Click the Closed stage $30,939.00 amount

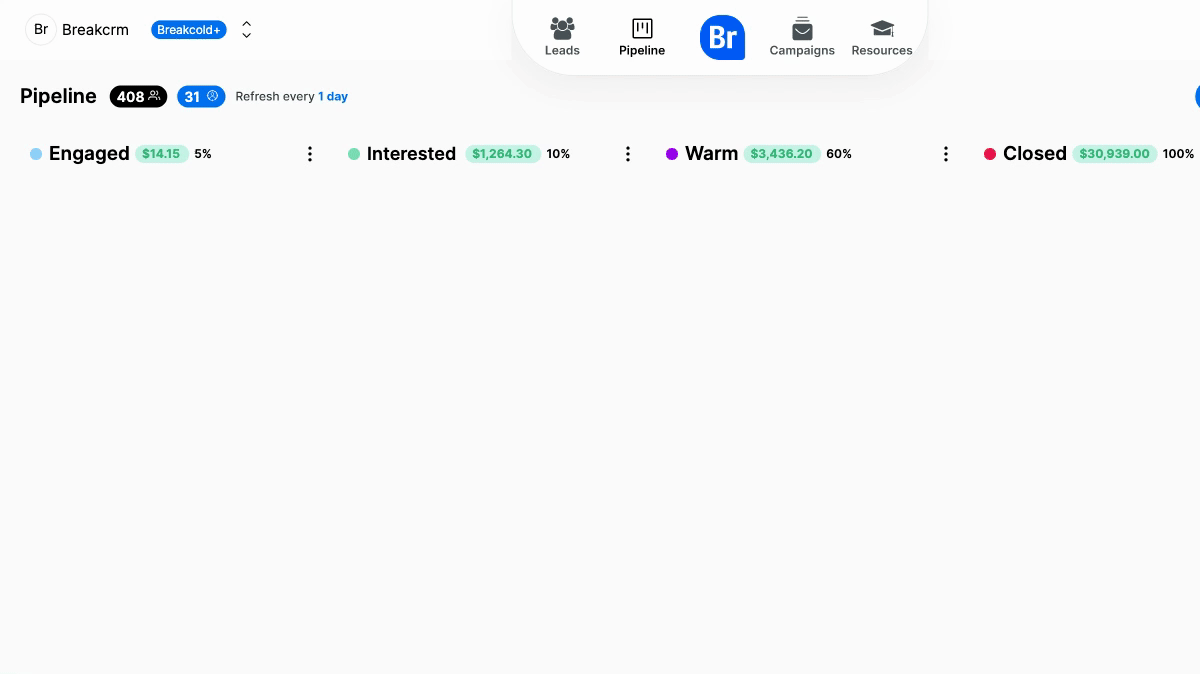click(1116, 154)
